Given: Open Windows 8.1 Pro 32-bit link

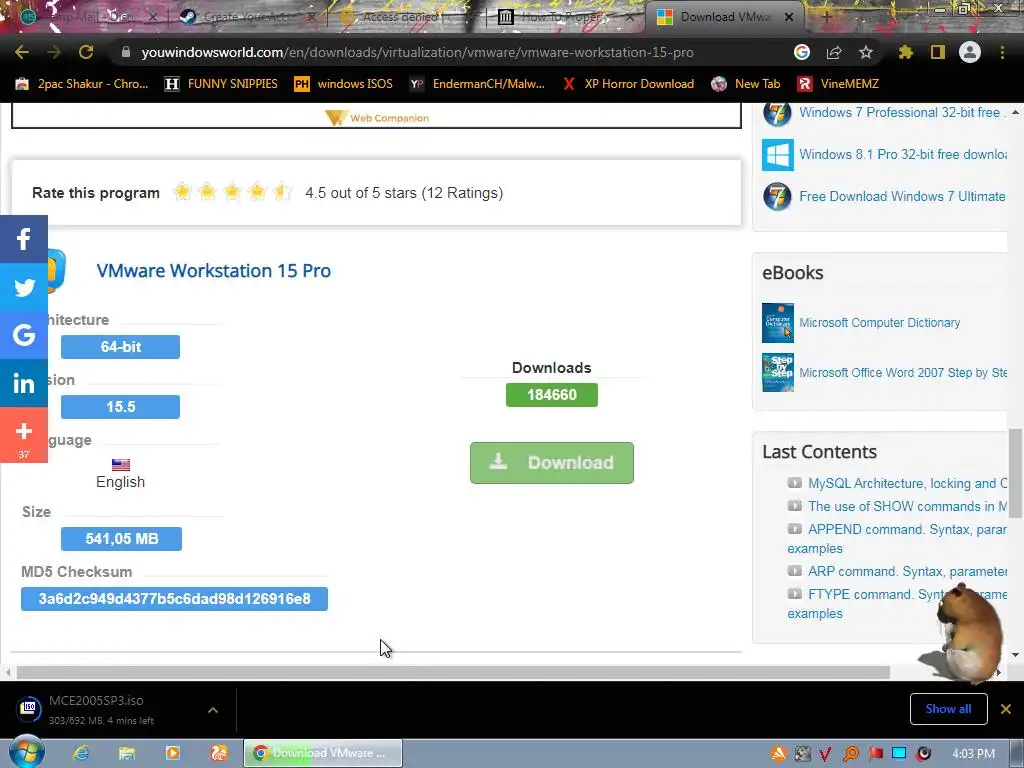Looking at the screenshot, I should click(x=903, y=154).
